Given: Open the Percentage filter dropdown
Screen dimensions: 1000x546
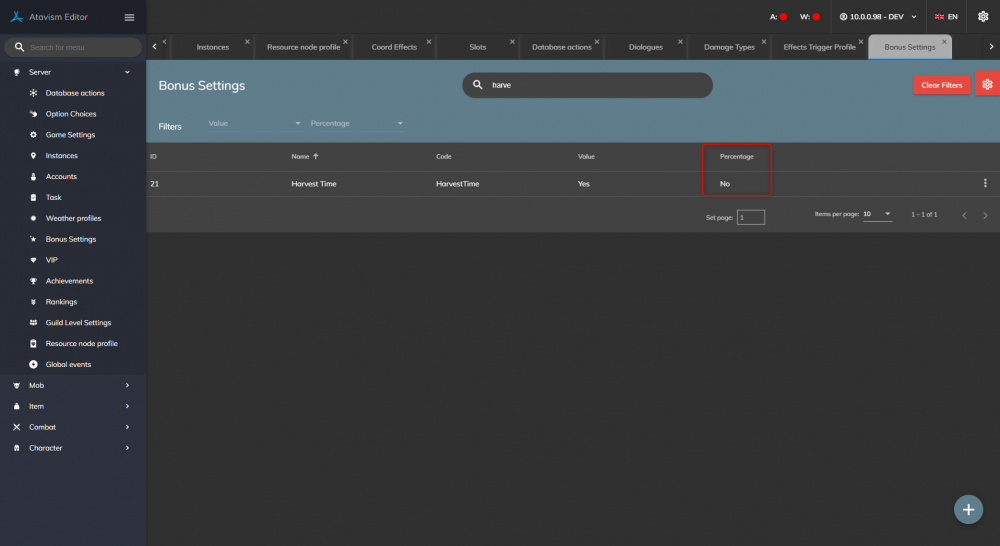Looking at the screenshot, I should tap(357, 123).
